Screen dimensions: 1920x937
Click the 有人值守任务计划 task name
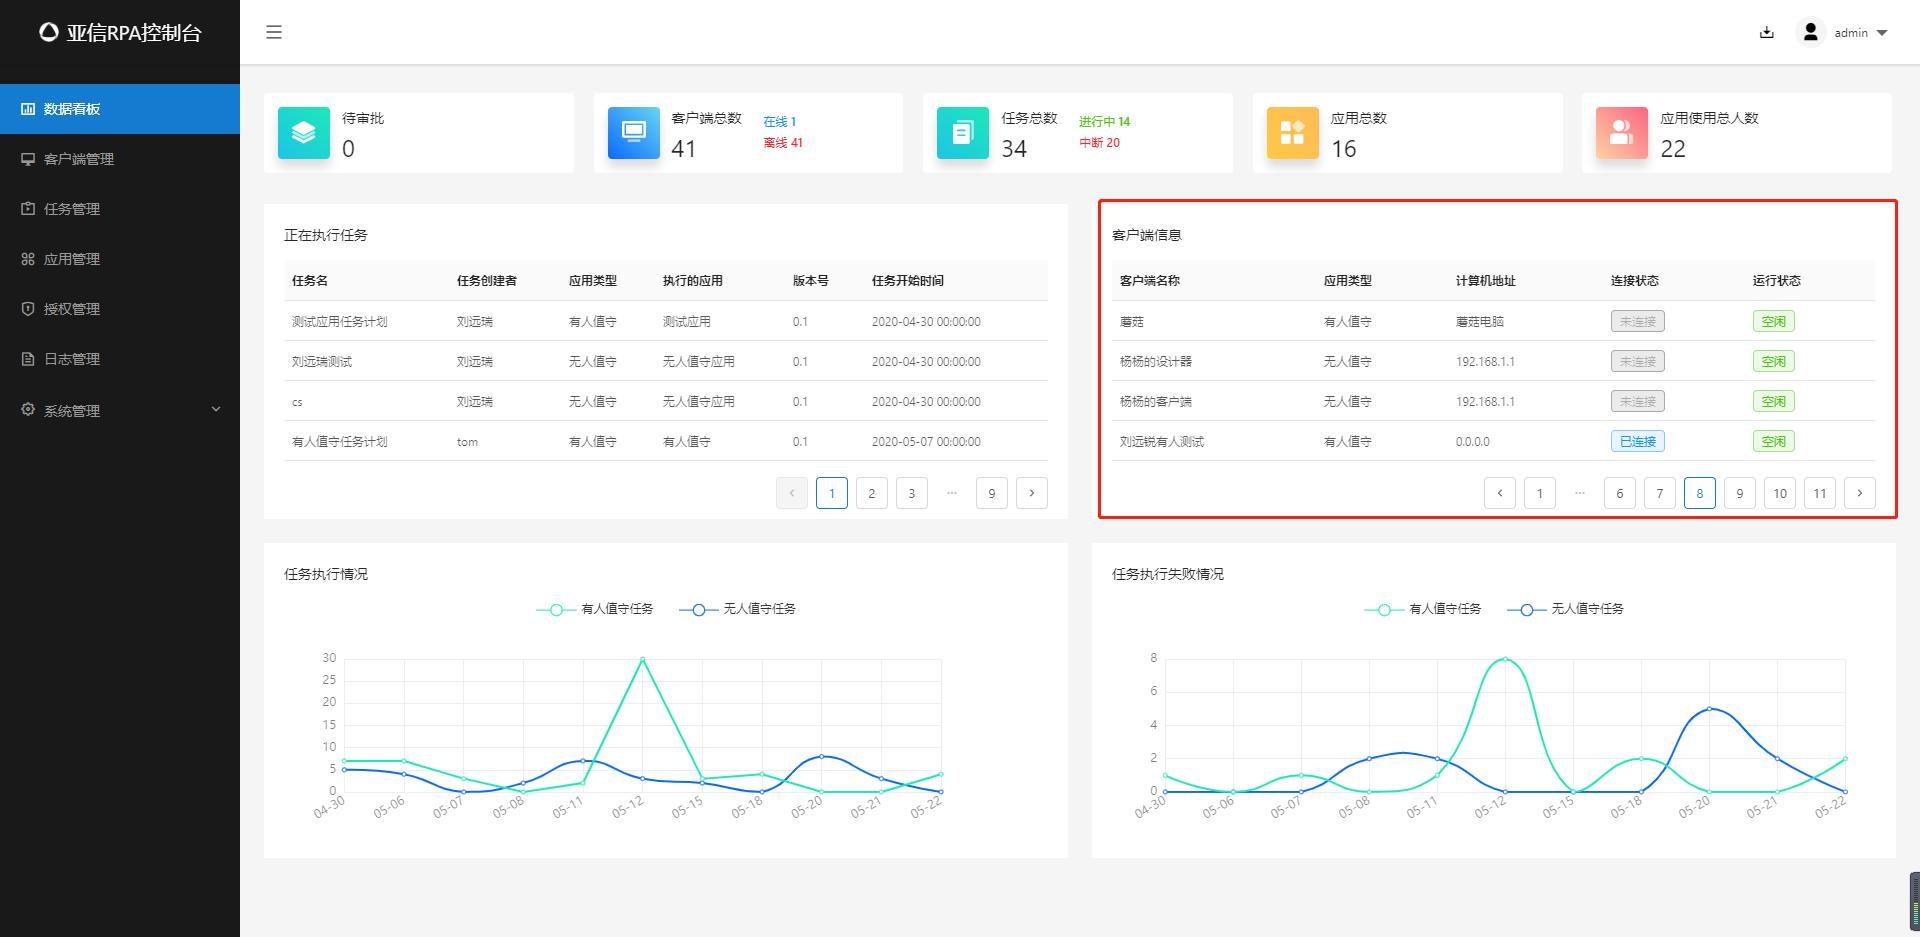coord(339,442)
